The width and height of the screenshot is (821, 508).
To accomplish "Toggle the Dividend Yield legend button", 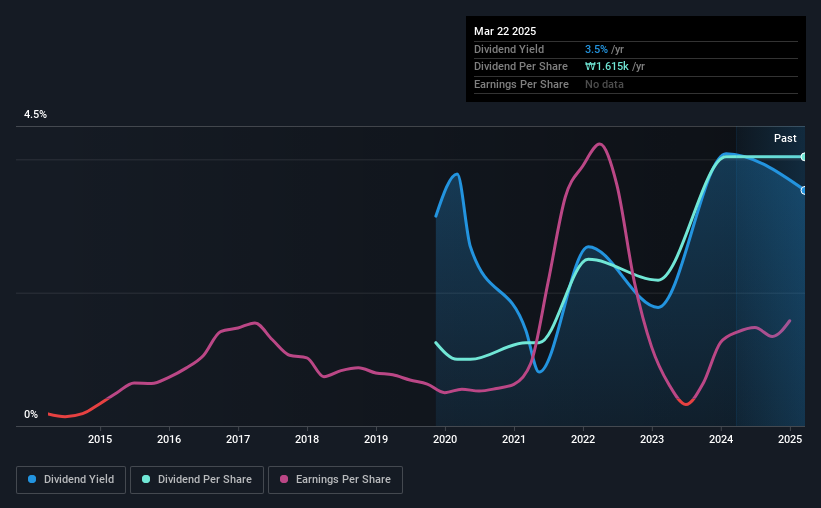I will click(71, 480).
